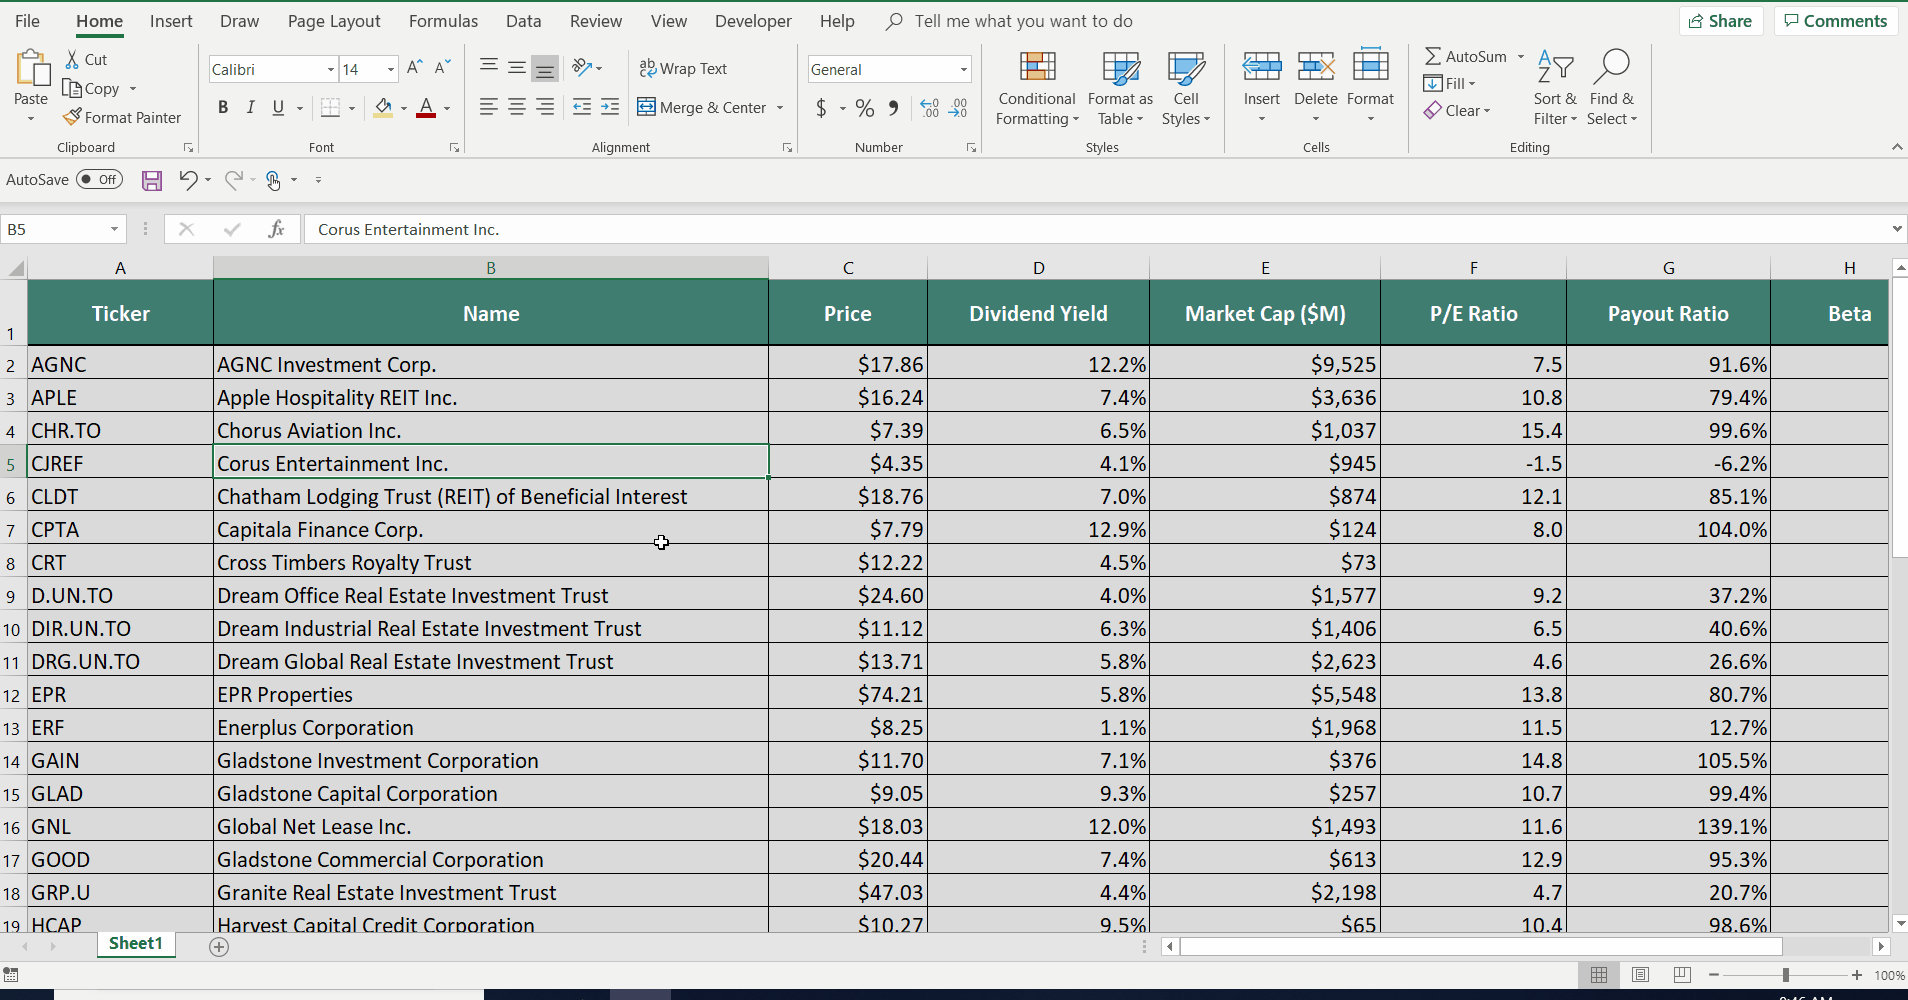The height and width of the screenshot is (1000, 1908).
Task: Click the Save floppy disk icon
Action: pyautogui.click(x=152, y=180)
